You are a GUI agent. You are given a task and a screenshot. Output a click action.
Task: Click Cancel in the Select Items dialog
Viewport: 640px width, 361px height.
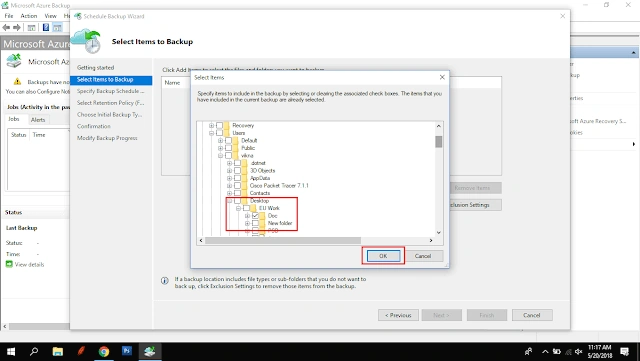pyautogui.click(x=423, y=256)
